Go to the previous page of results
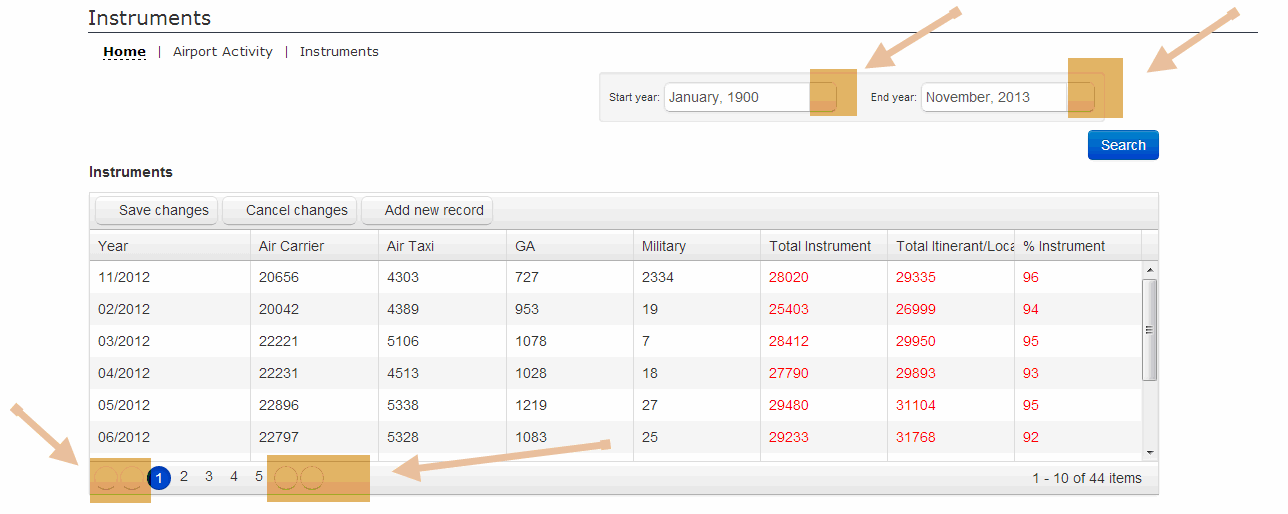1288x514 pixels. pos(132,478)
